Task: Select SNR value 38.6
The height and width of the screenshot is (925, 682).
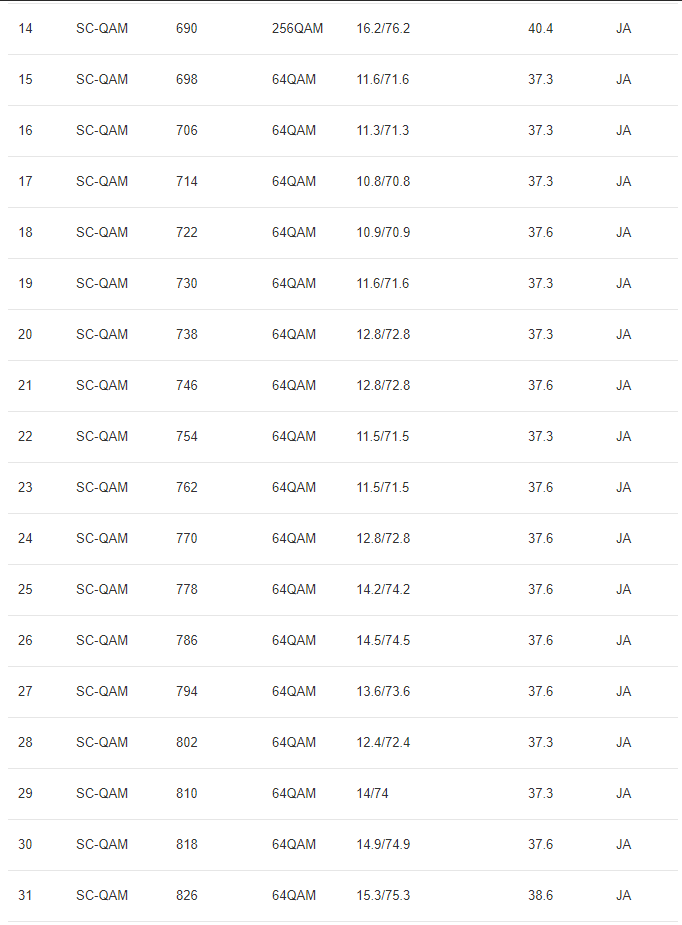Action: [540, 896]
